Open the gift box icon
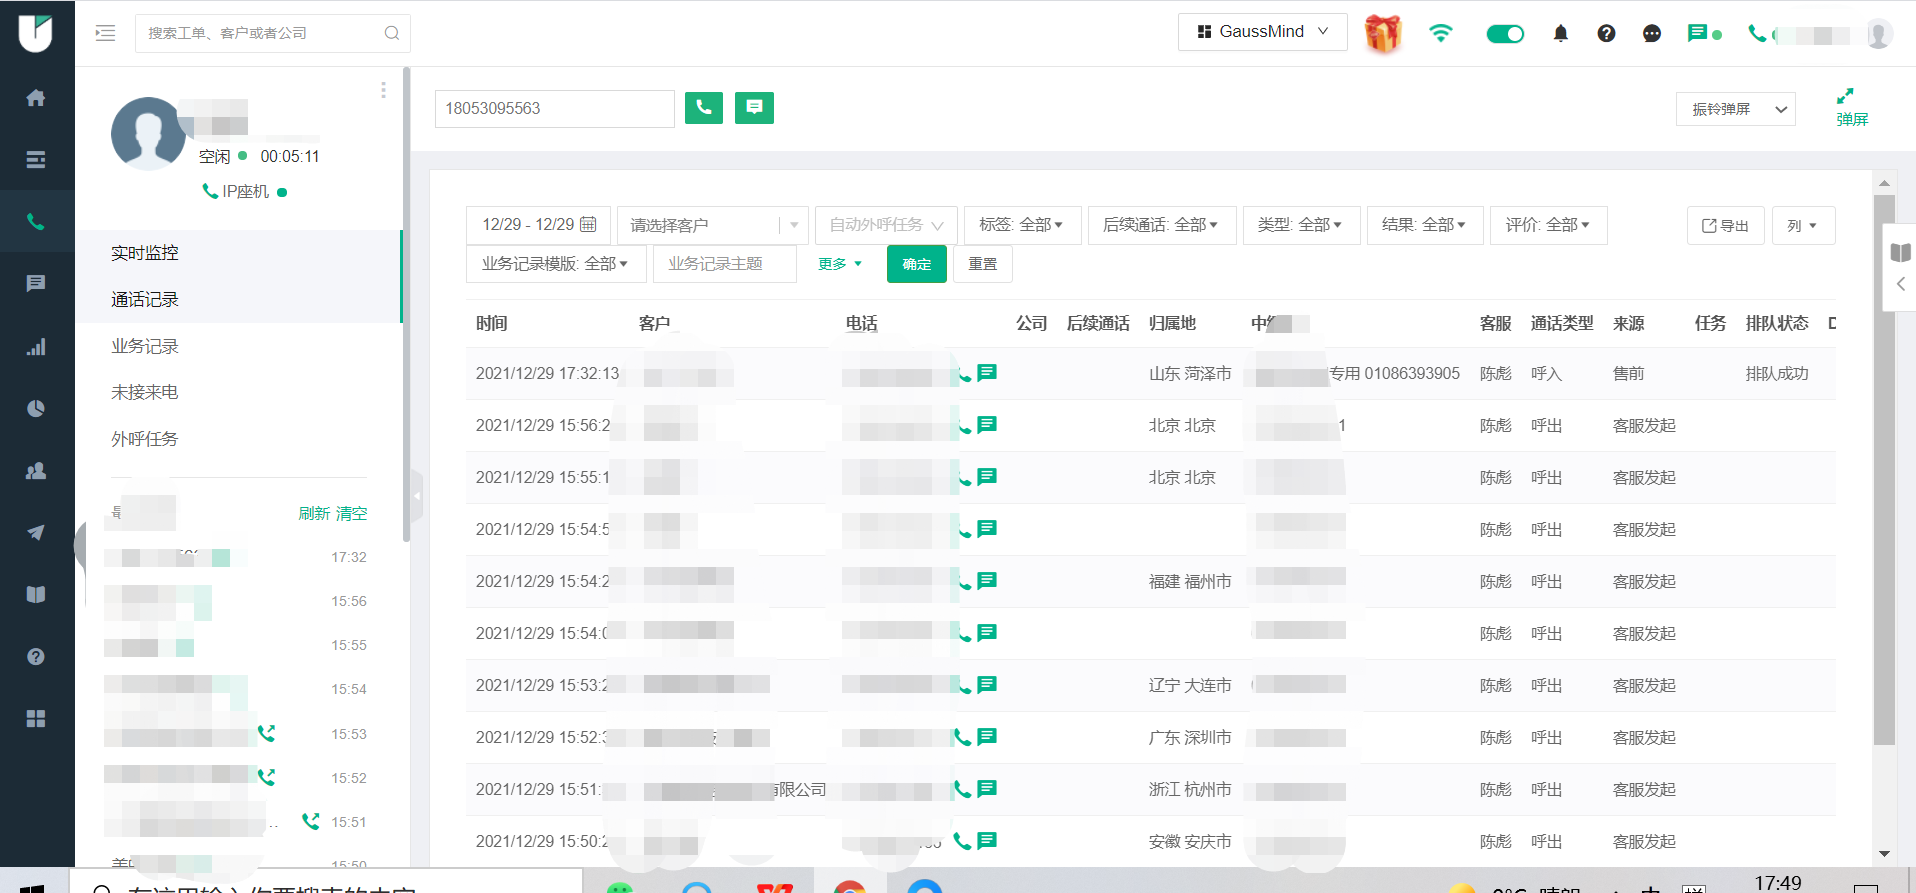The width and height of the screenshot is (1916, 893). point(1383,33)
